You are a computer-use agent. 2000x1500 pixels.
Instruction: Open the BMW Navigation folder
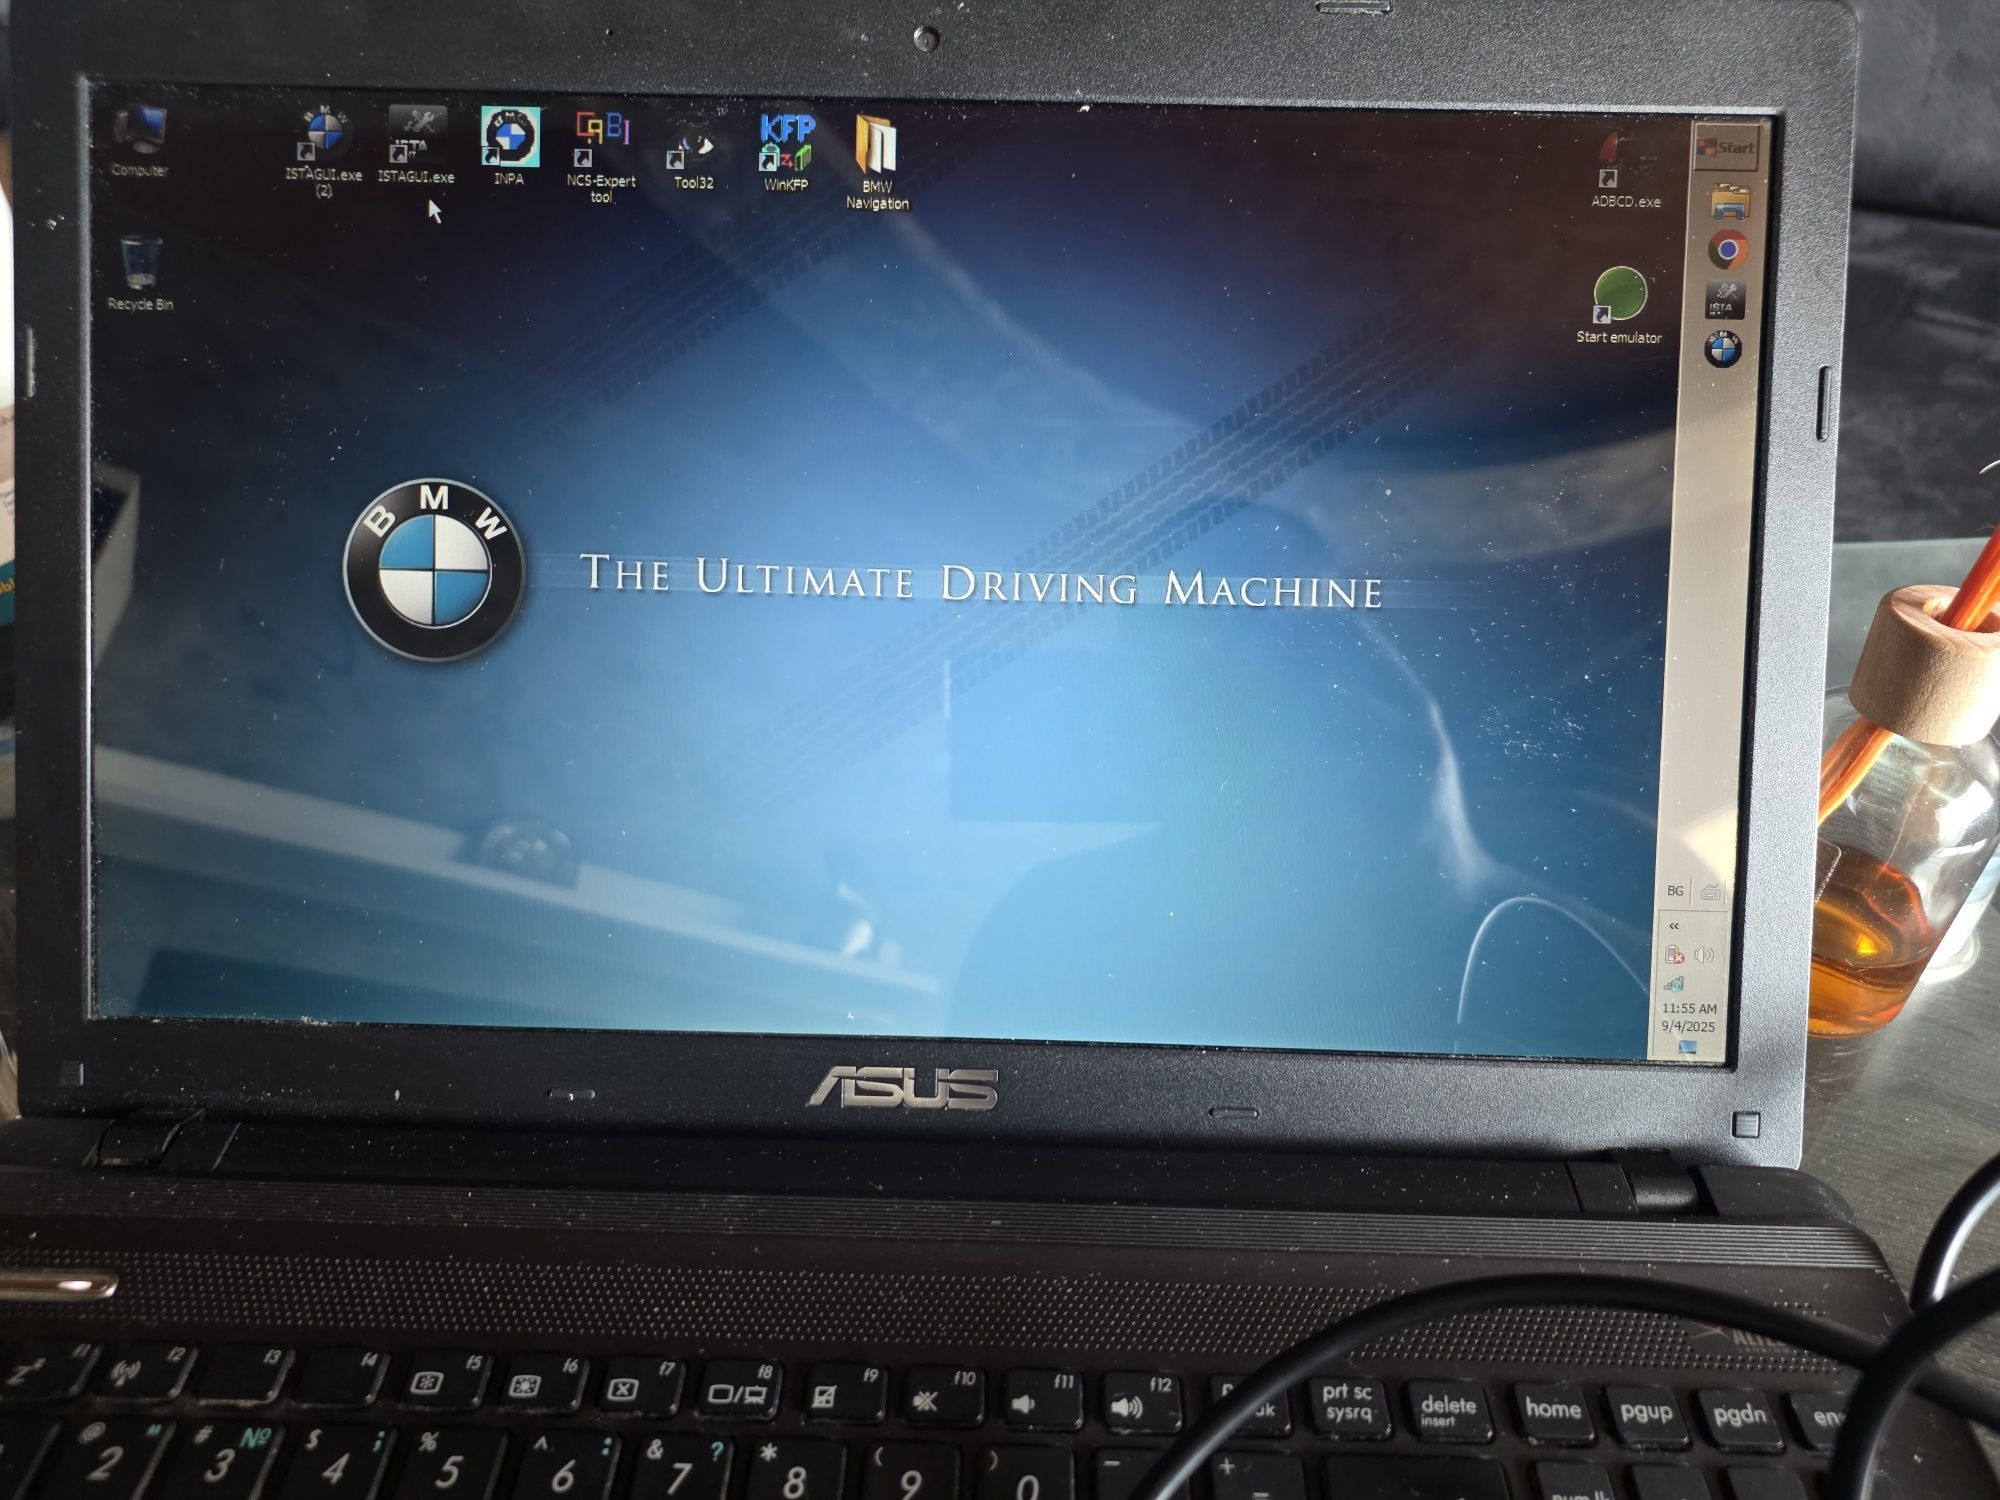pos(877,162)
